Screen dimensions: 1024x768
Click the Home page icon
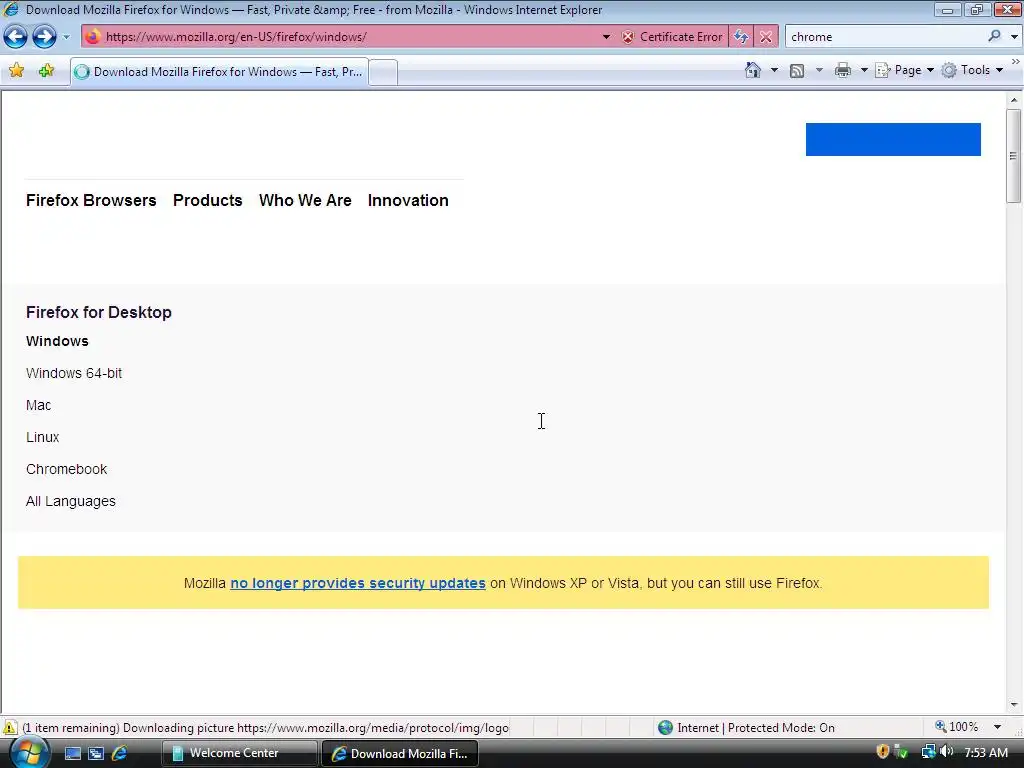click(x=752, y=70)
